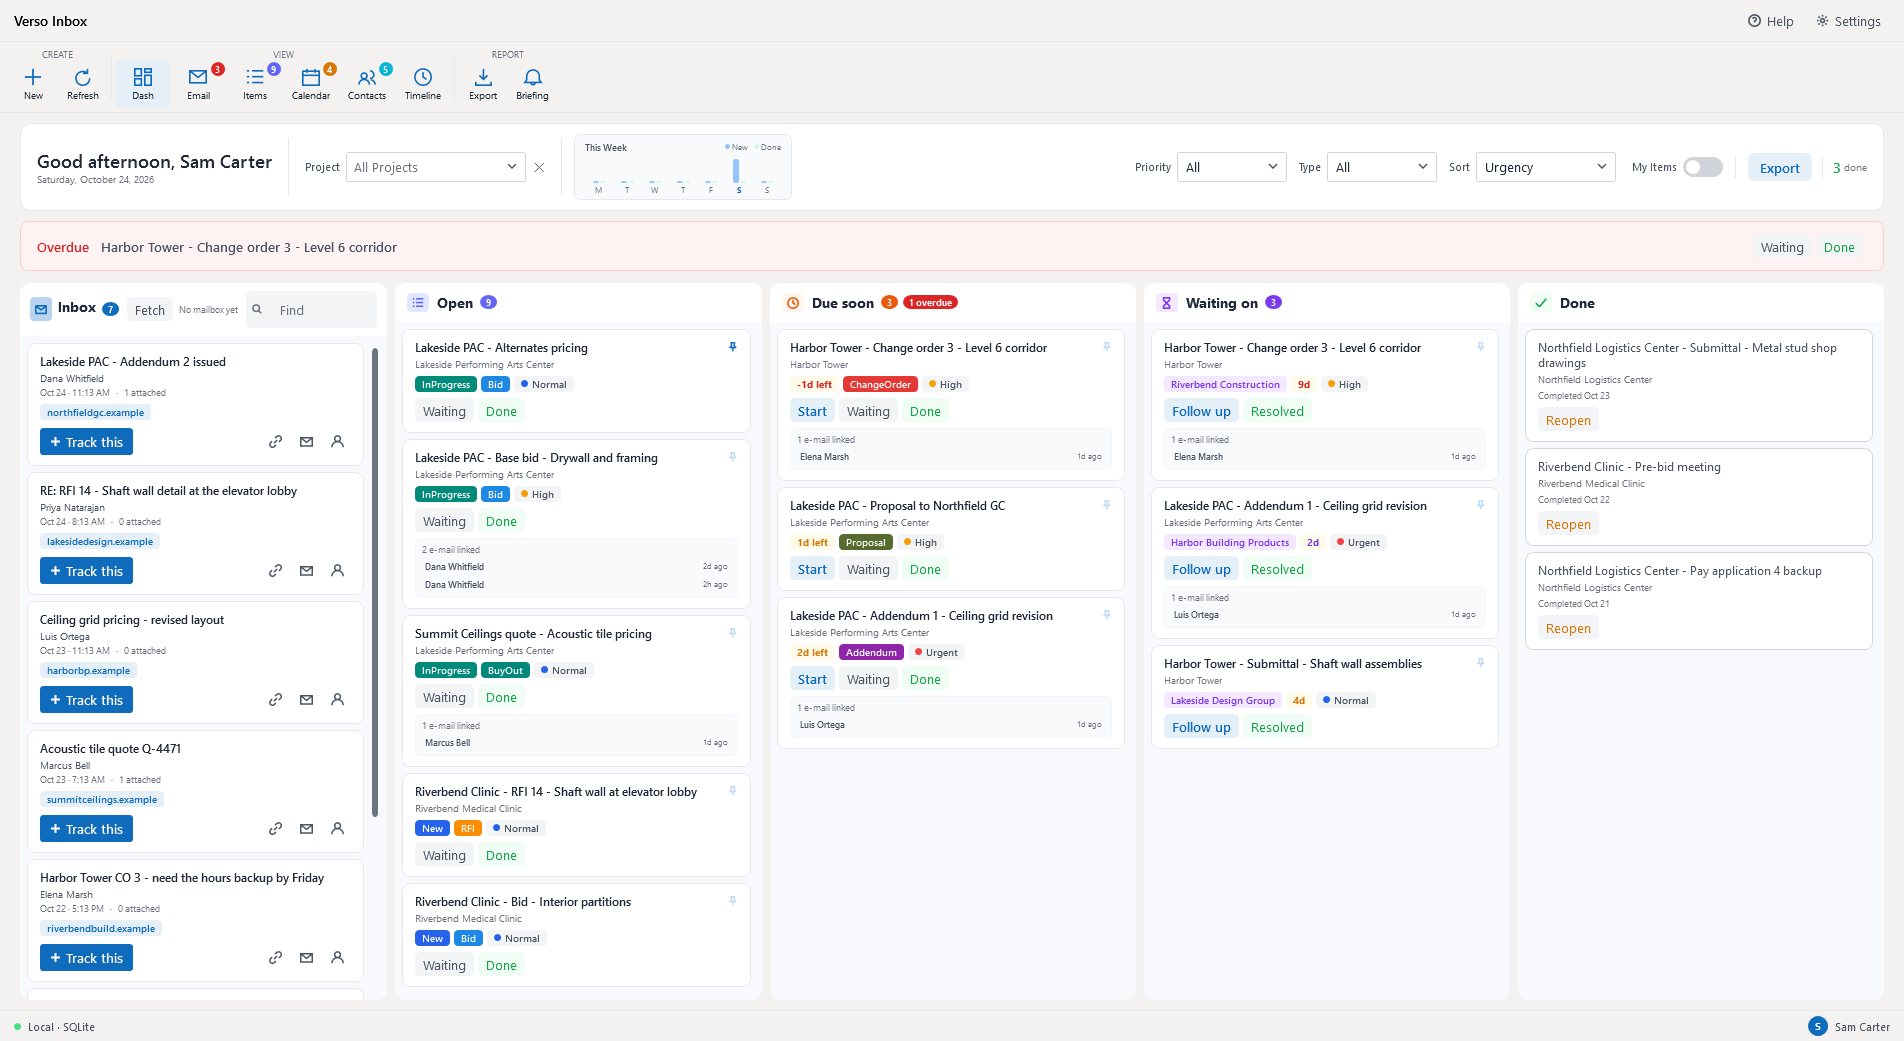Pin the Lakeside PAC Alternates pricing card
This screenshot has width=1904, height=1041.
pos(733,347)
